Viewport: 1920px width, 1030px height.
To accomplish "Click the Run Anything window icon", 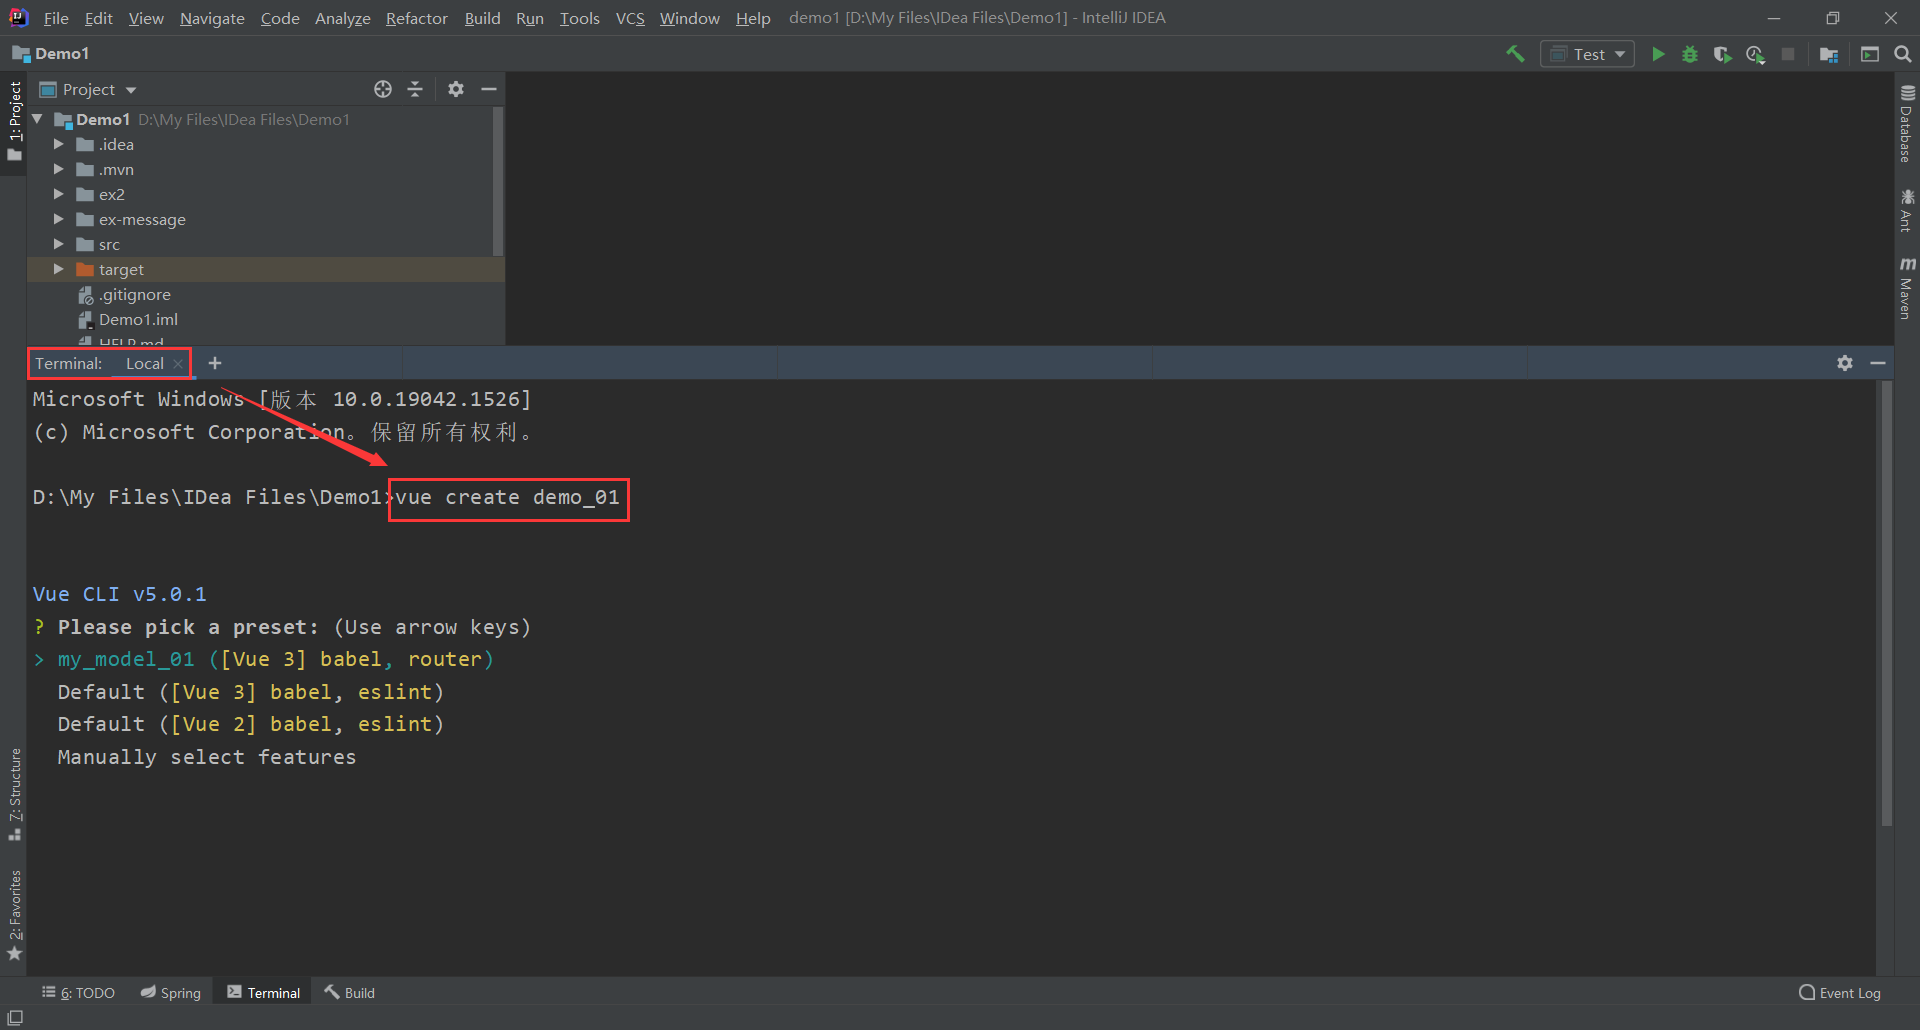I will pos(1870,54).
